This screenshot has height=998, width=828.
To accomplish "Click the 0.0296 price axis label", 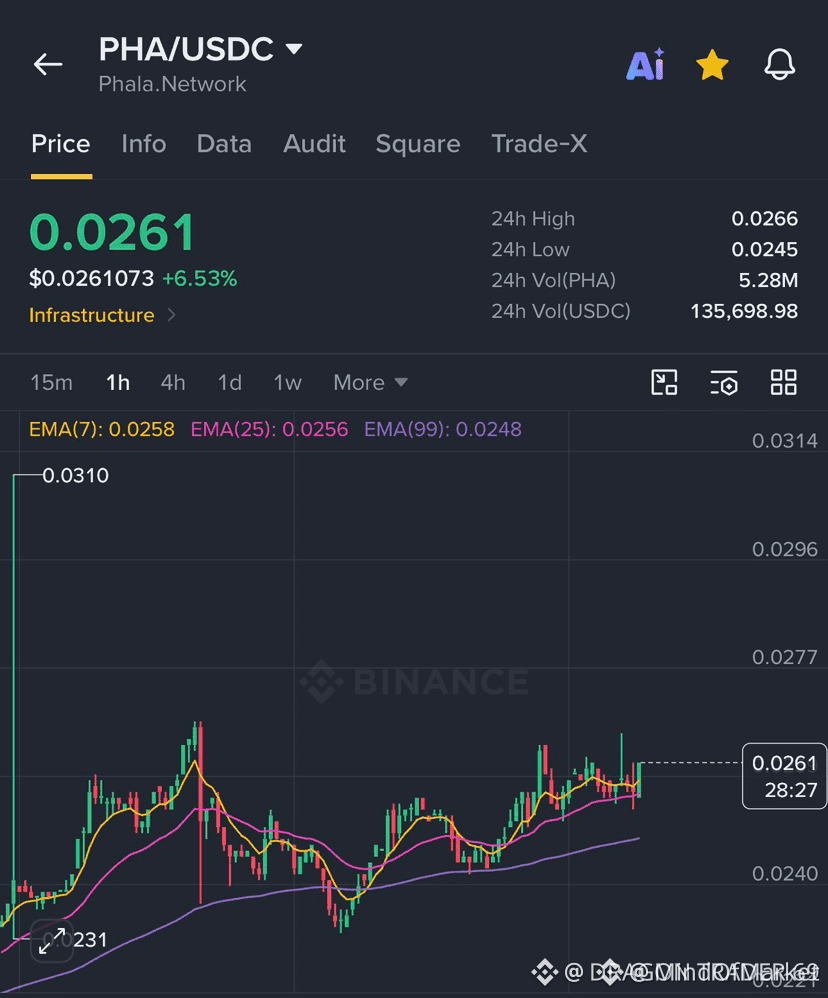I will 785,549.
